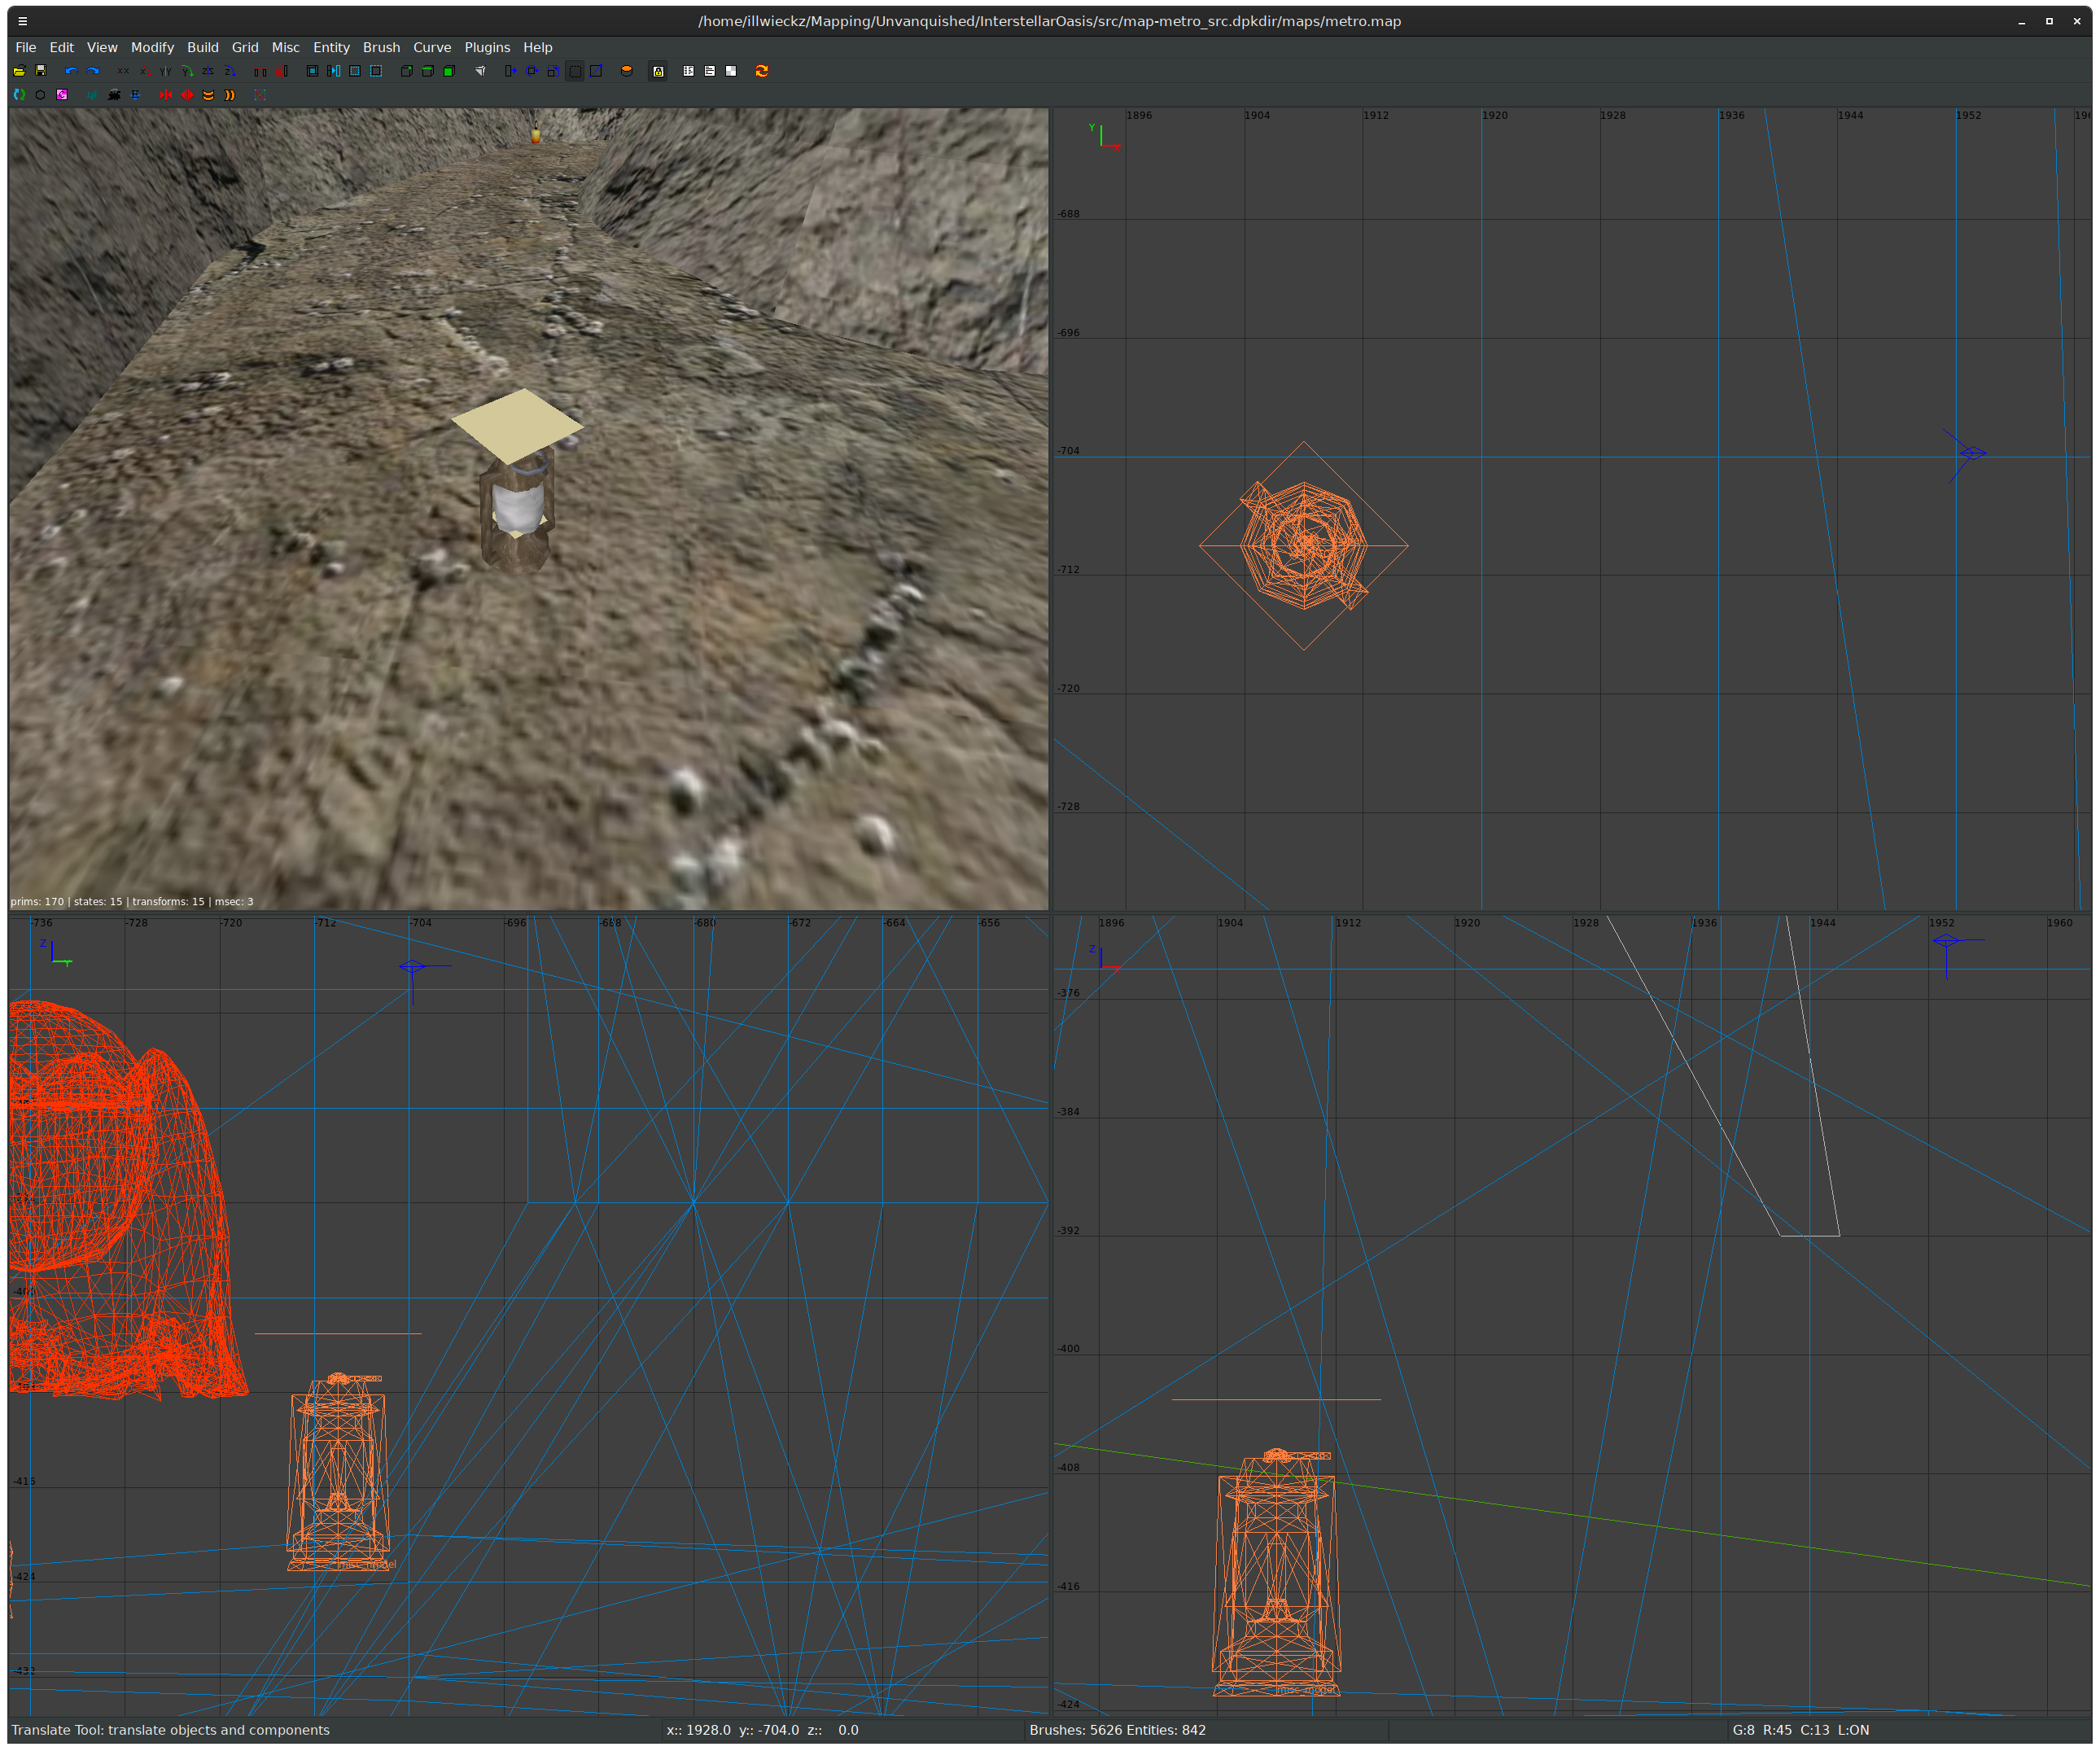The height and width of the screenshot is (1751, 2100).
Task: Click the Select Complete Tall icon
Action: [355, 71]
